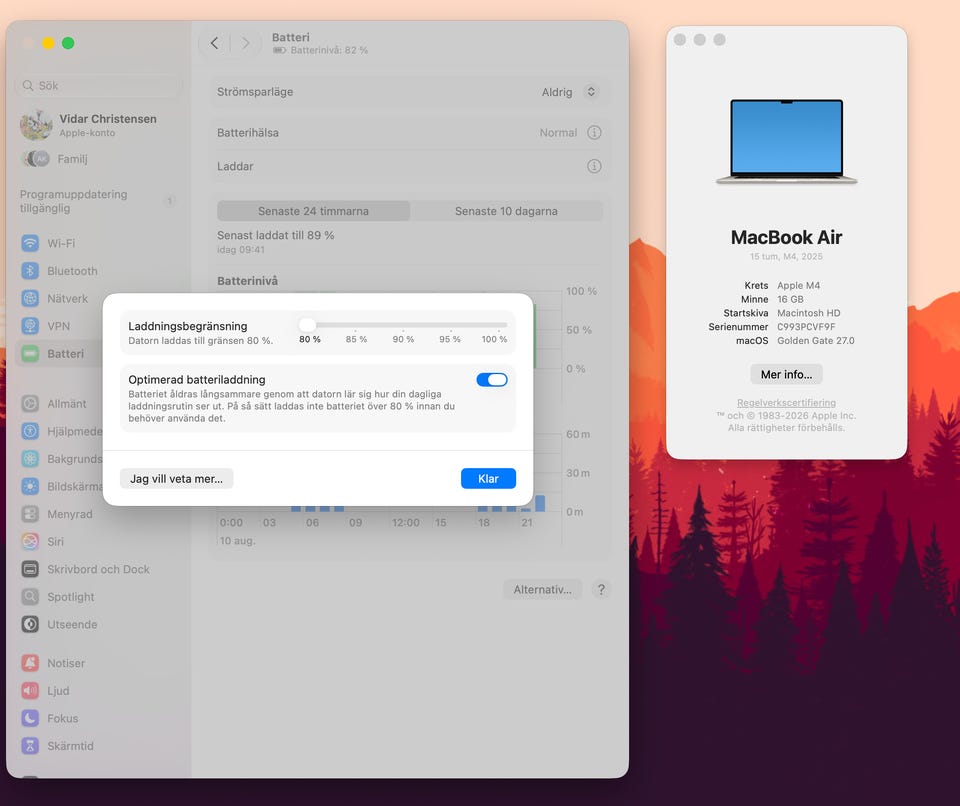Click Jag vill veta mer button

(176, 478)
